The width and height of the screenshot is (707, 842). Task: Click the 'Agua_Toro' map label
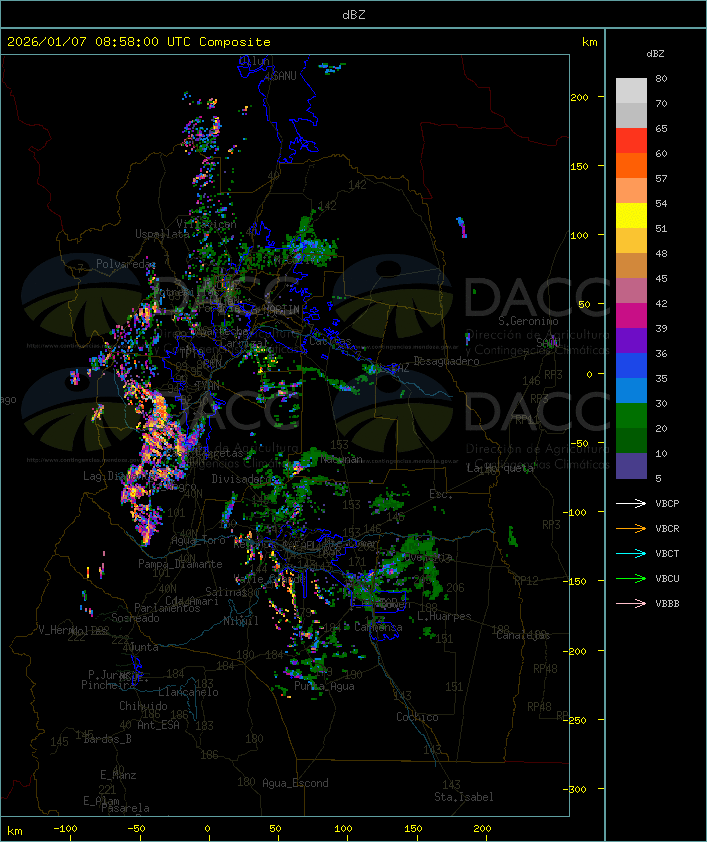pyautogui.click(x=198, y=540)
